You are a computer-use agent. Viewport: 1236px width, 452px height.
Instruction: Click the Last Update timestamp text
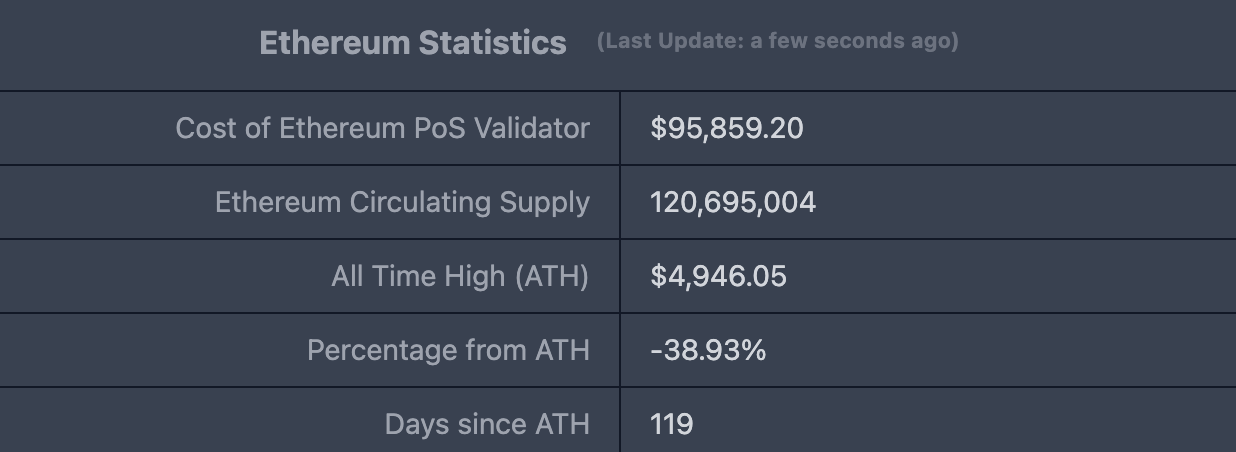coord(777,42)
